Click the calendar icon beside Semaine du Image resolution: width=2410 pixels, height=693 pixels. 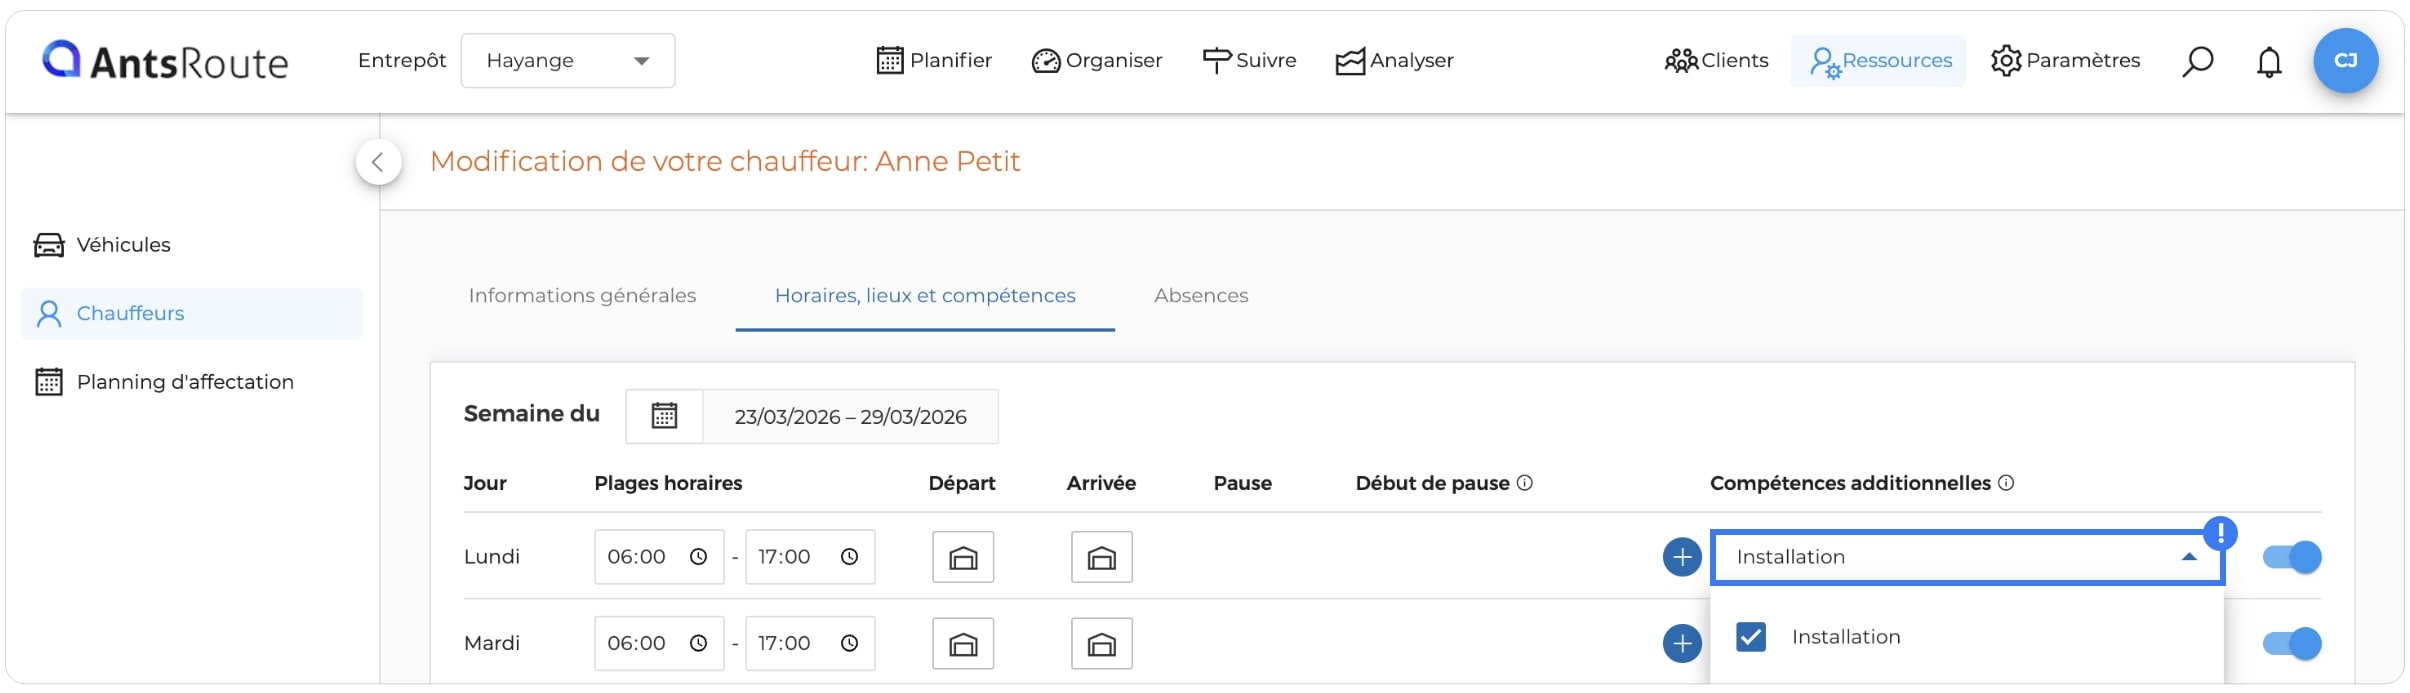click(x=665, y=416)
